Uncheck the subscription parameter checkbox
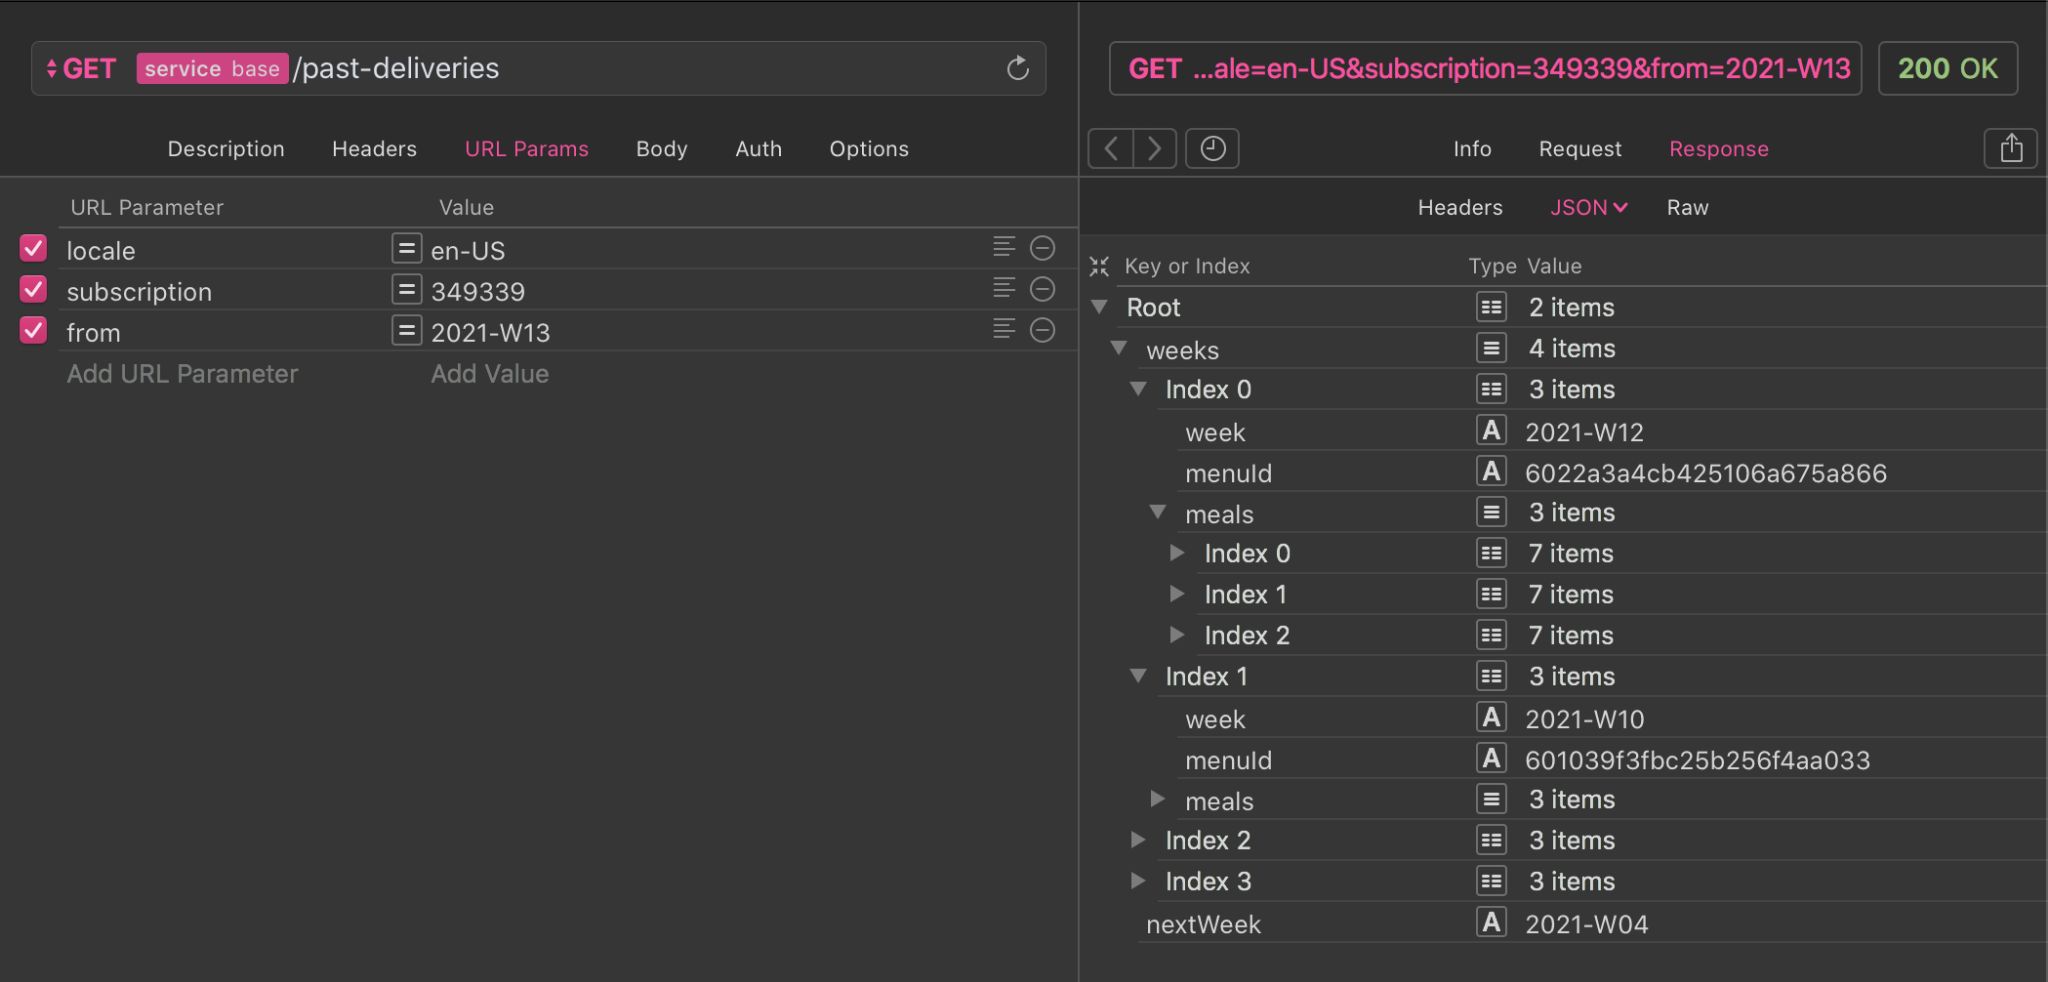Screen dimensions: 2048x982 click(x=33, y=289)
